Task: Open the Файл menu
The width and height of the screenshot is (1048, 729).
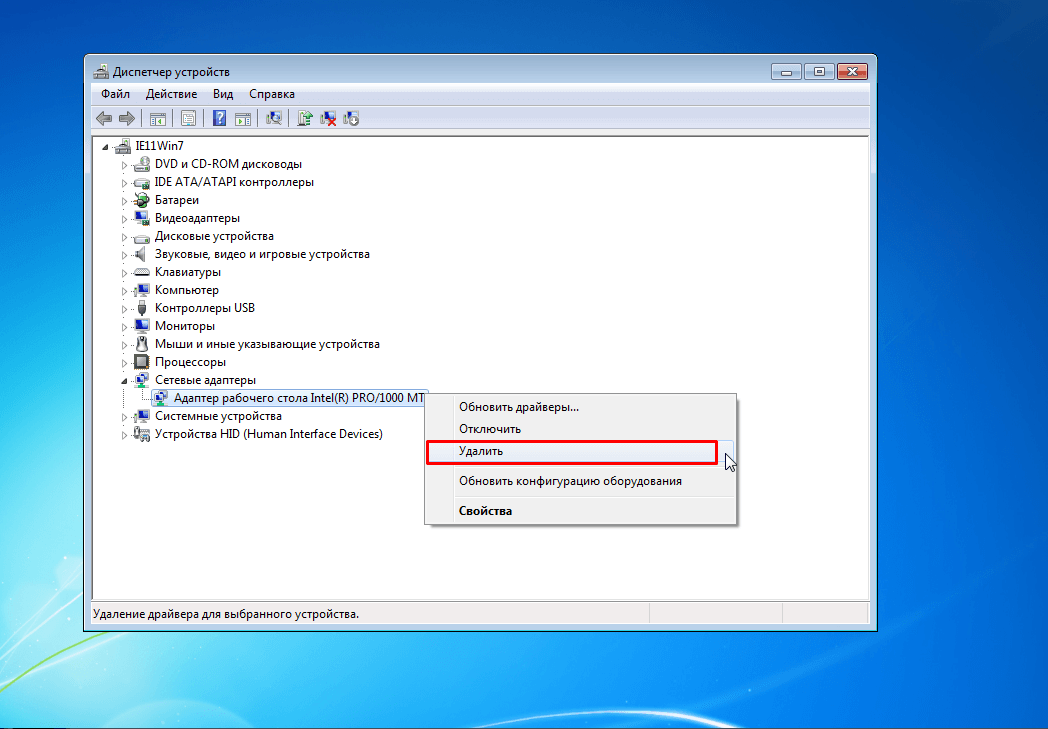Action: (116, 94)
